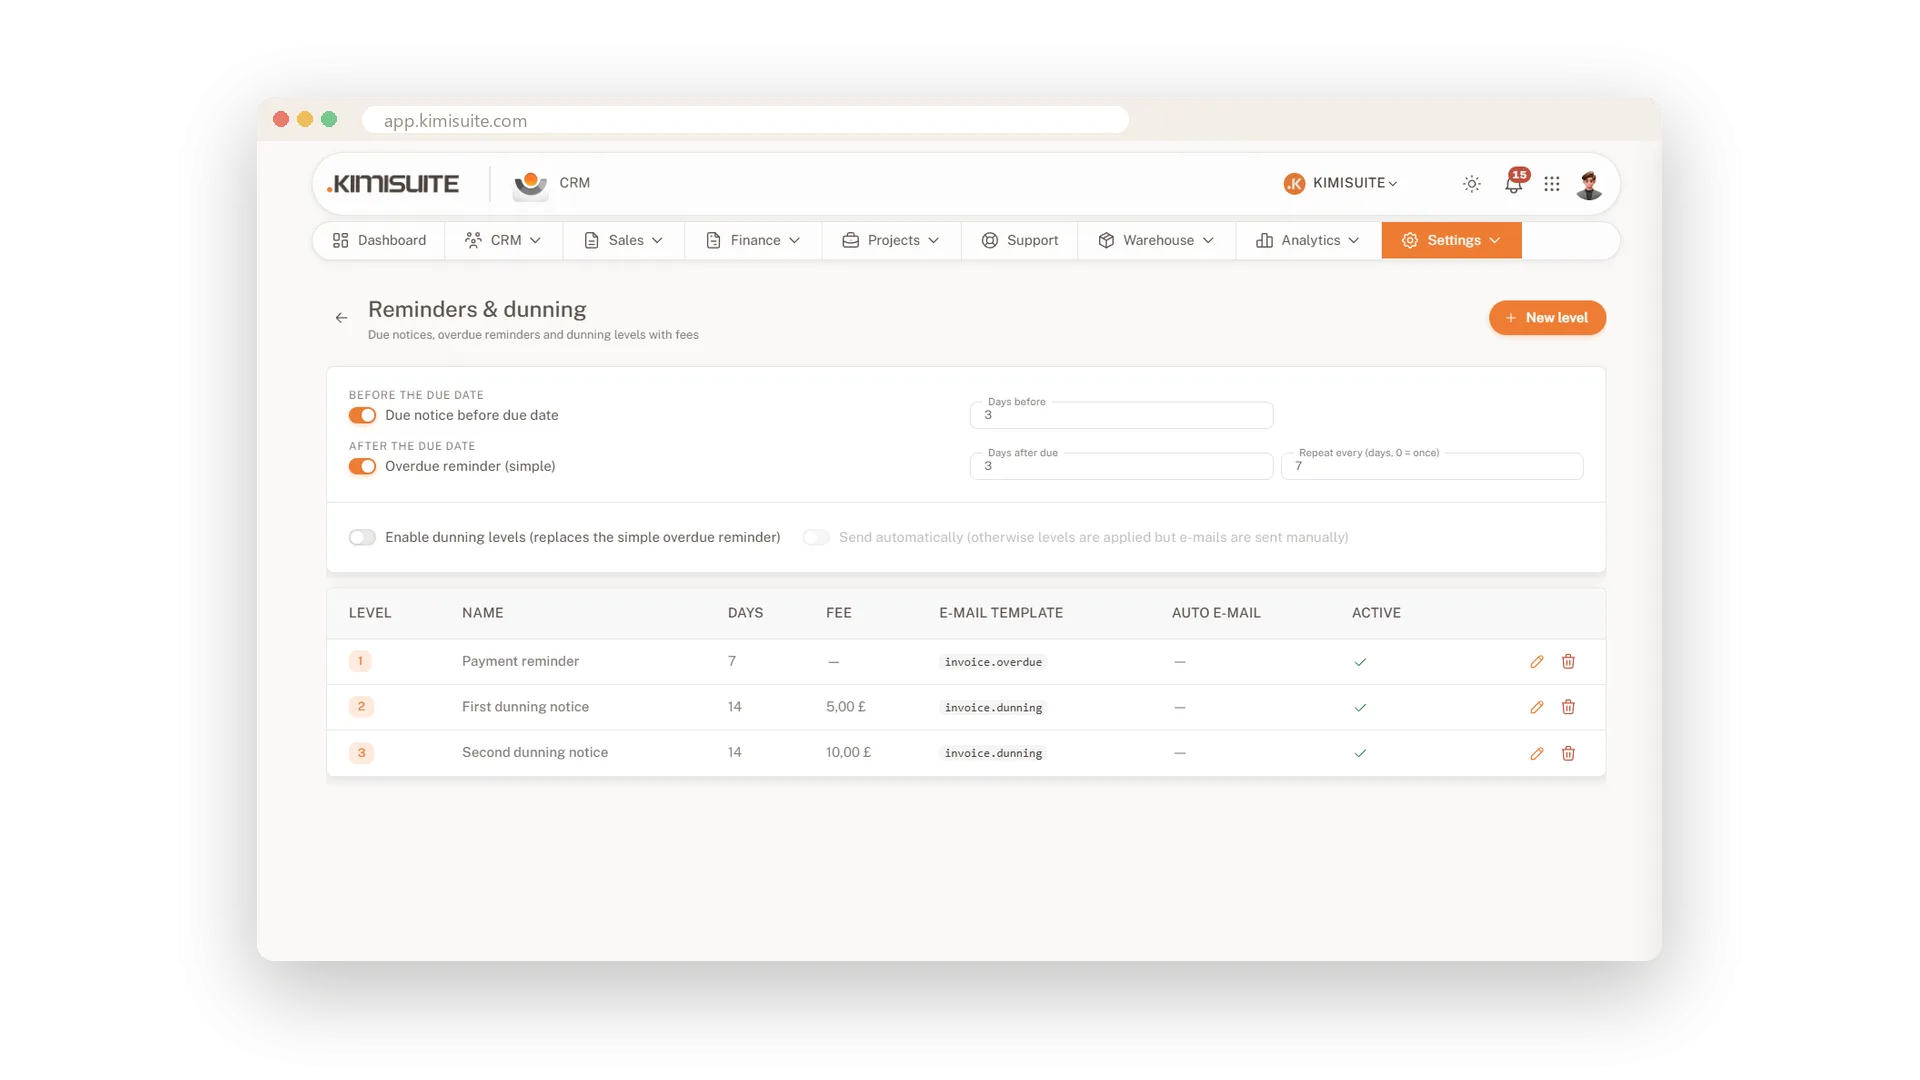Edit the Payment reminder level
The height and width of the screenshot is (1080, 1920).
point(1536,662)
